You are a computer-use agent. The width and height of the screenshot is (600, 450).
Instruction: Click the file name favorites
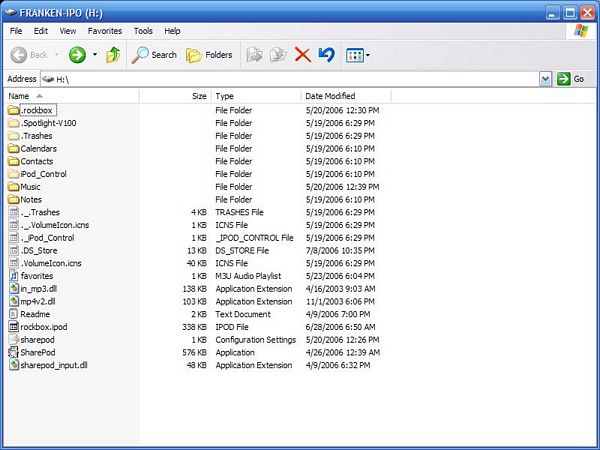(37, 276)
